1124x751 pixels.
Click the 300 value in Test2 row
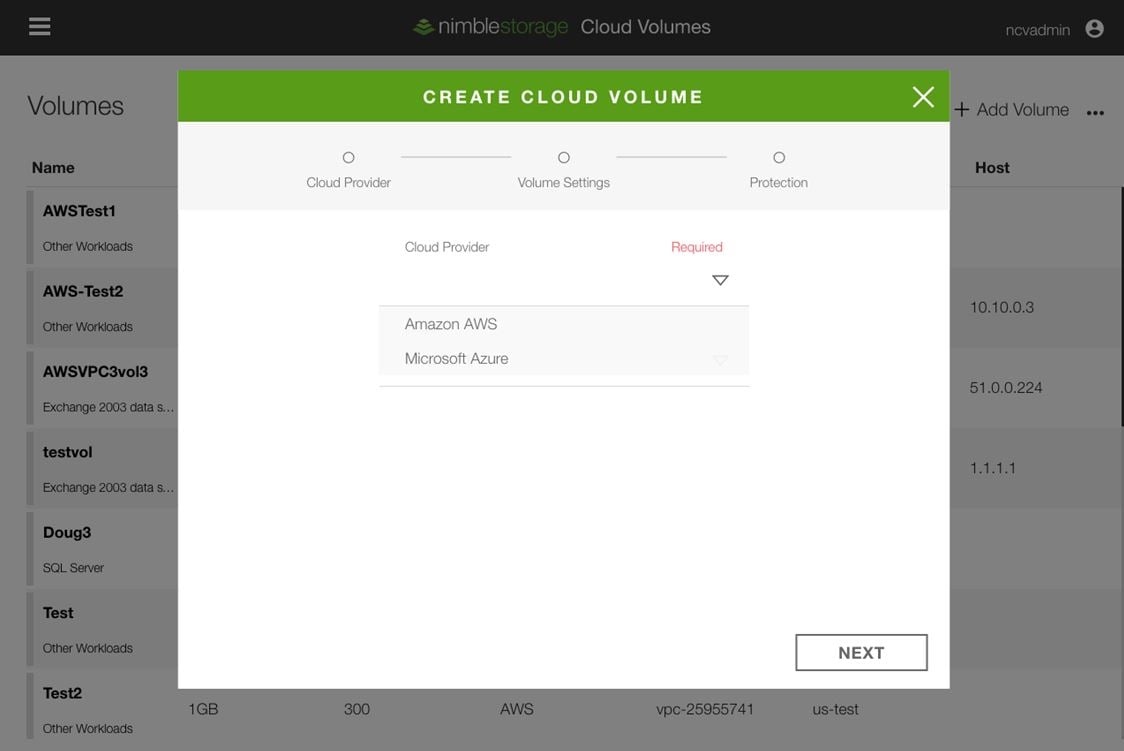pyautogui.click(x=356, y=709)
